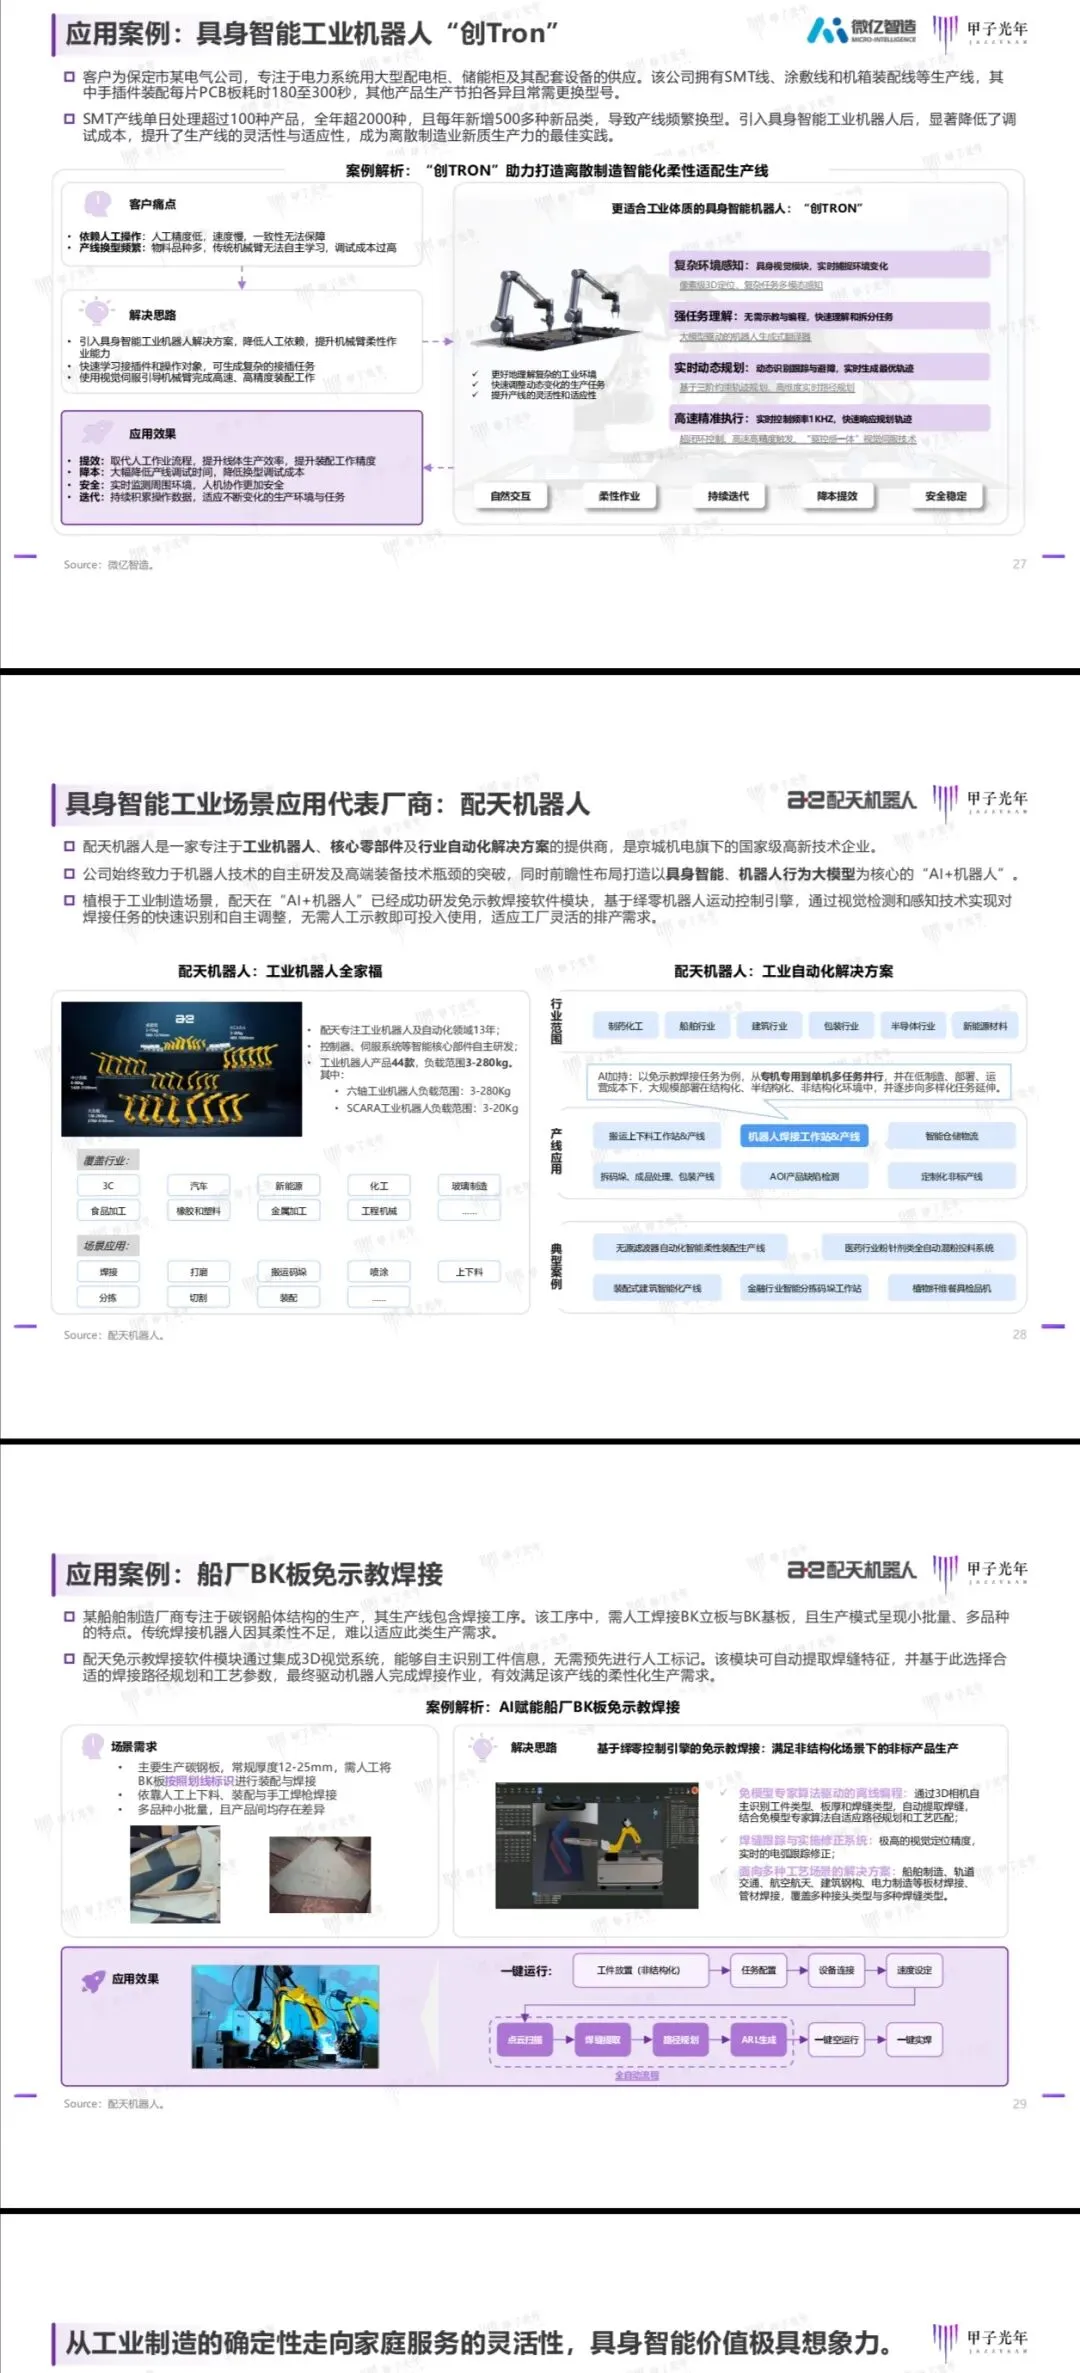Open the curved steel plate photo under 场景需求
Viewport: 1080px width, 2373px height.
[175, 1875]
